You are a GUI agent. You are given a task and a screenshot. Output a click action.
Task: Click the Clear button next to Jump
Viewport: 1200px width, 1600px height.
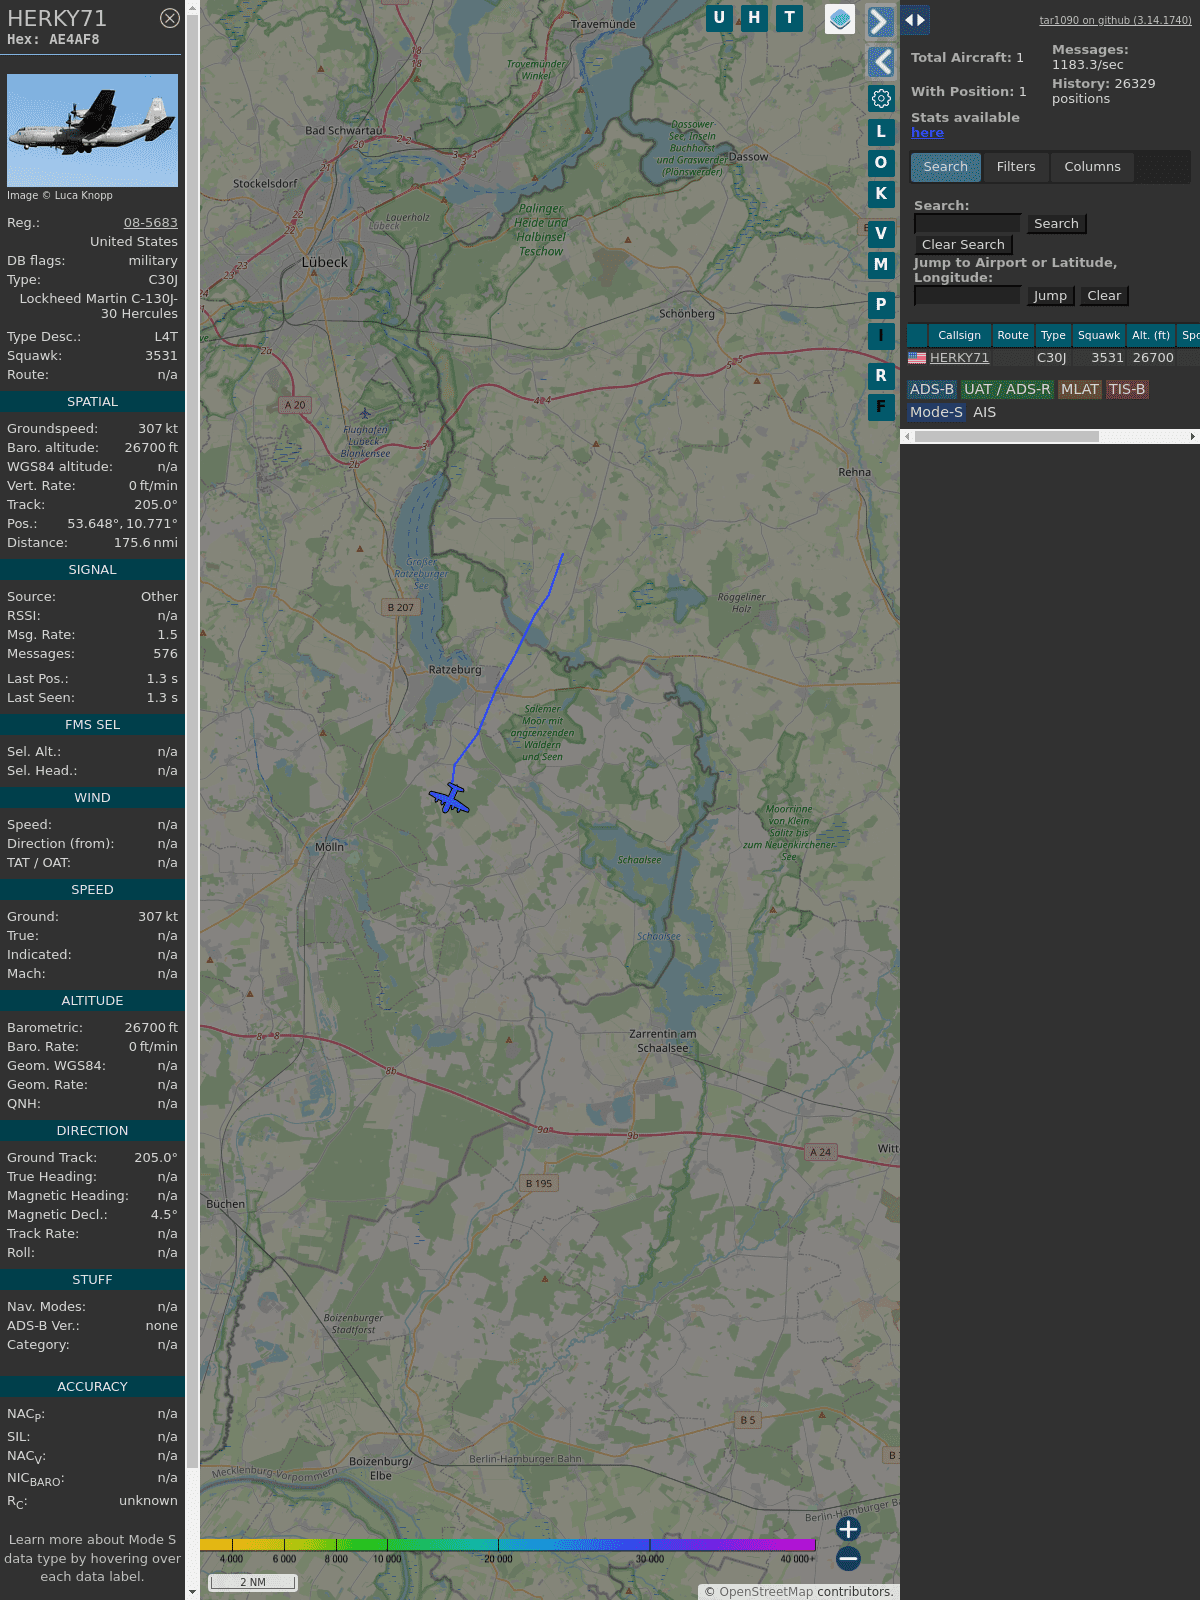click(x=1104, y=296)
